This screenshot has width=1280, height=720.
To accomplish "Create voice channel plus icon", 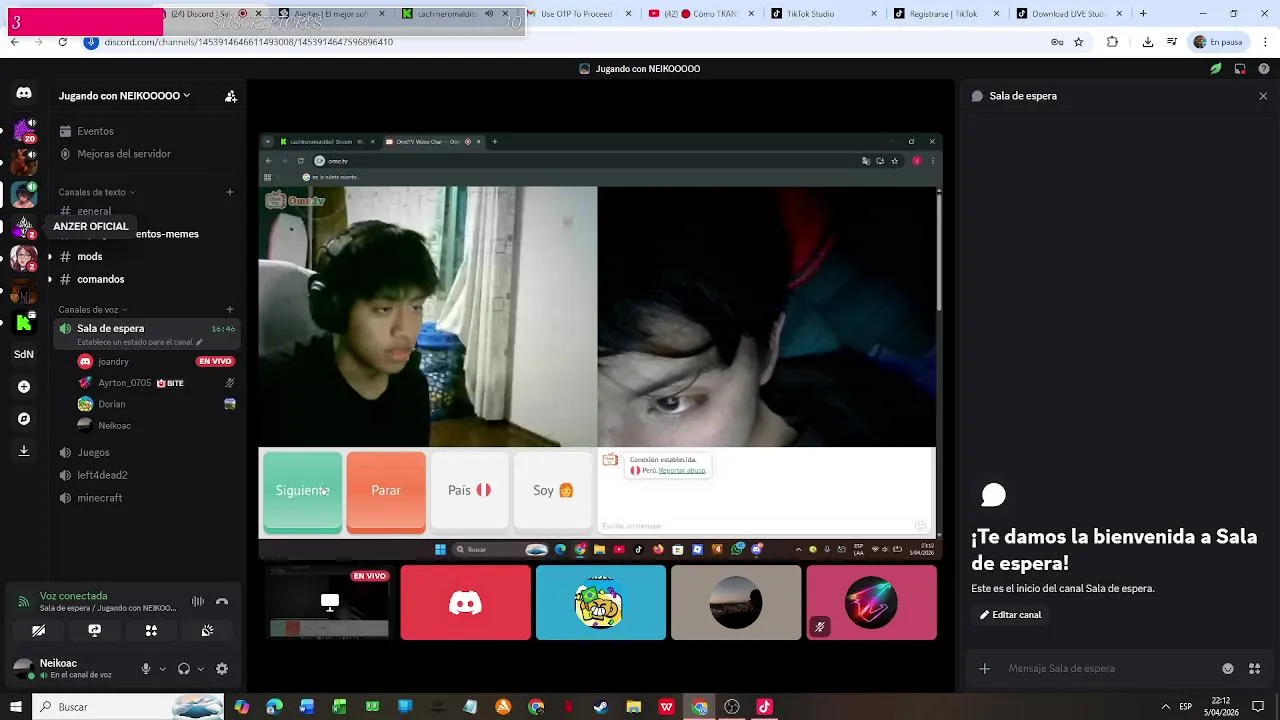I will (x=230, y=310).
